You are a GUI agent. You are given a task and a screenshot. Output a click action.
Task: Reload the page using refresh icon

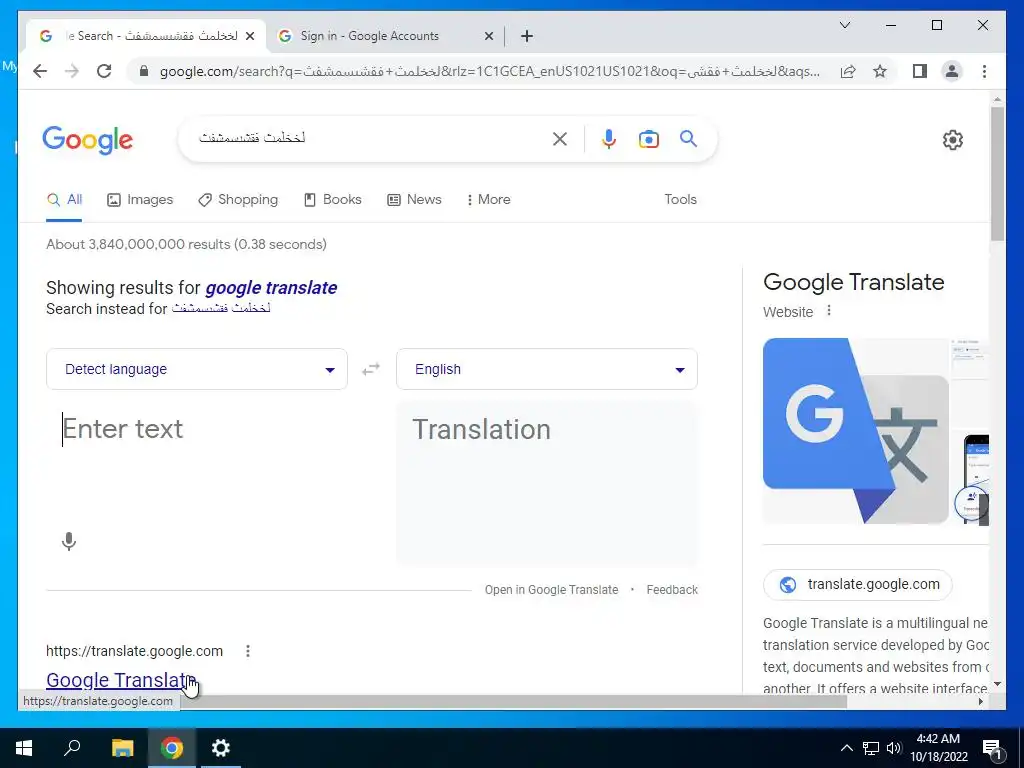[104, 71]
